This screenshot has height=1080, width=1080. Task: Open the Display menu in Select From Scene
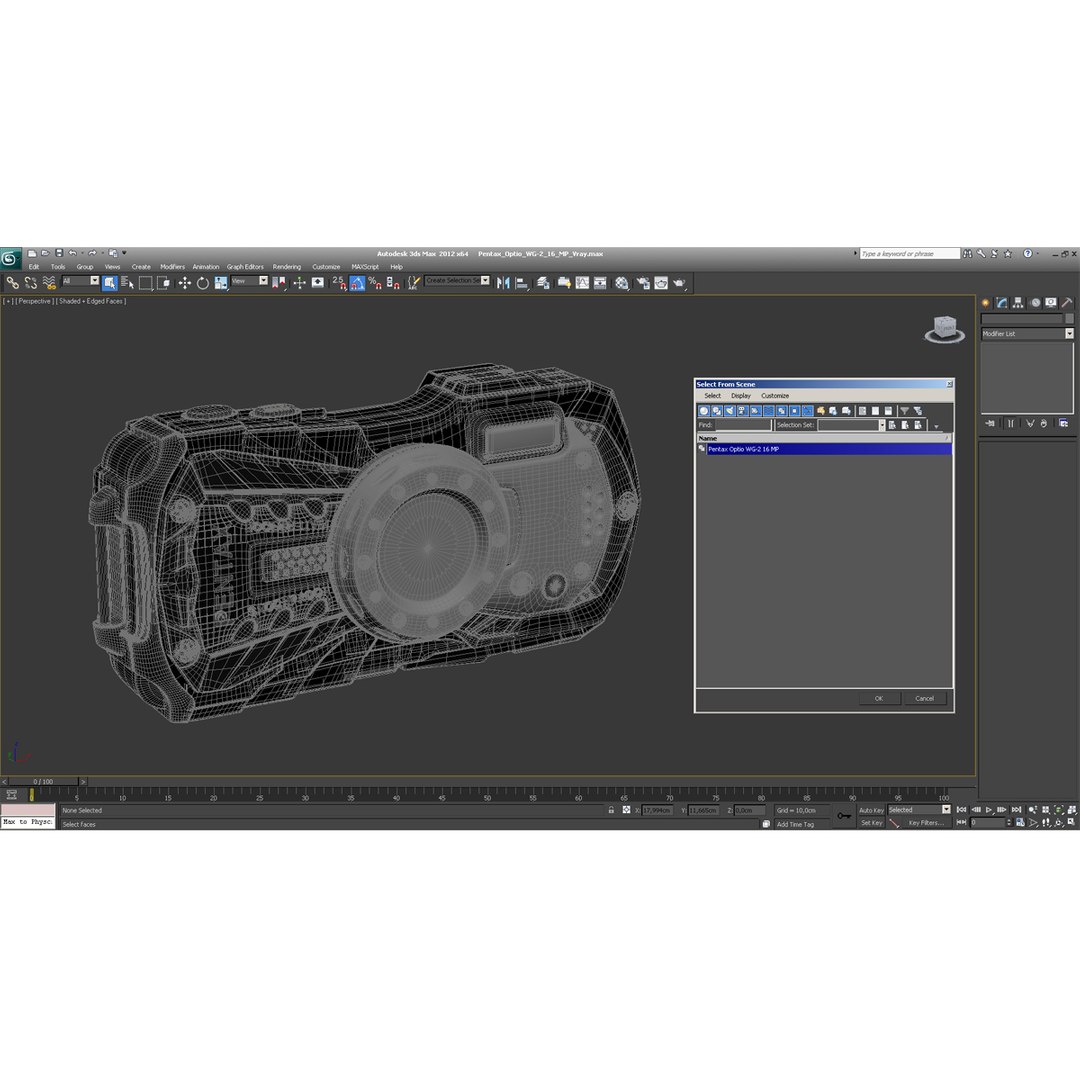pos(741,396)
